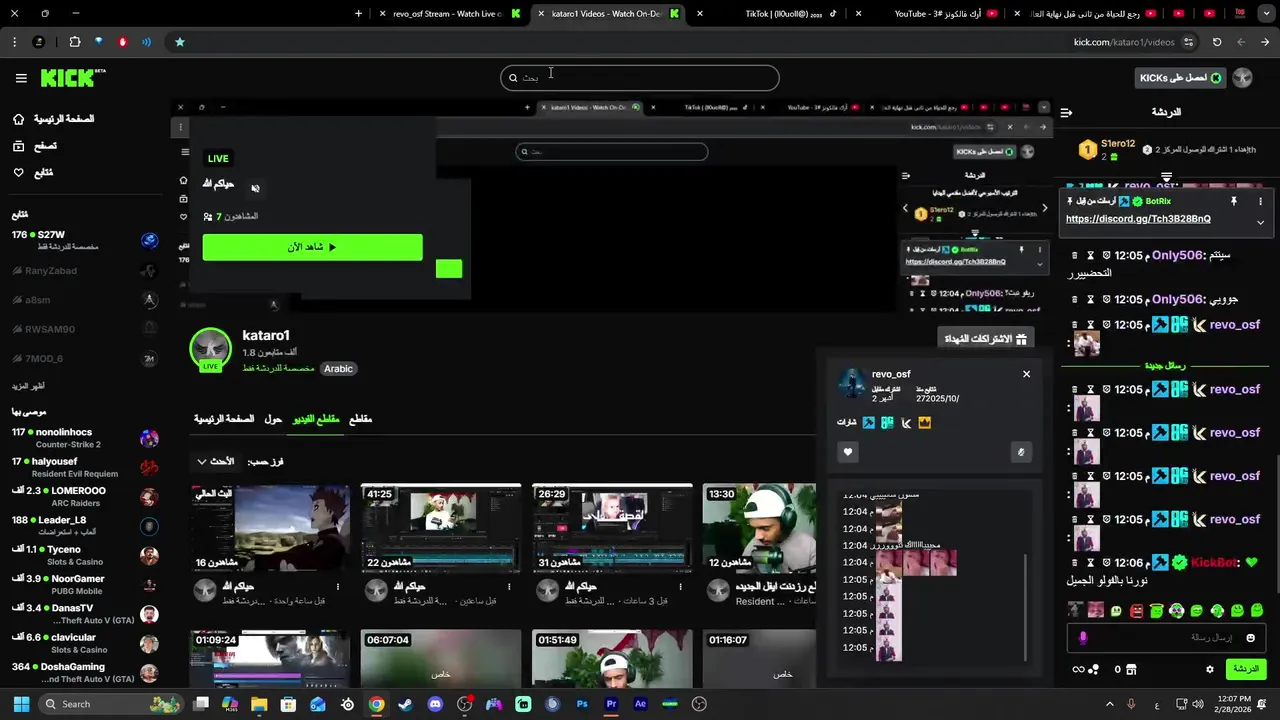Open RanyZabad offline channel entry
This screenshot has height=720, width=1280.
pyautogui.click(x=85, y=270)
